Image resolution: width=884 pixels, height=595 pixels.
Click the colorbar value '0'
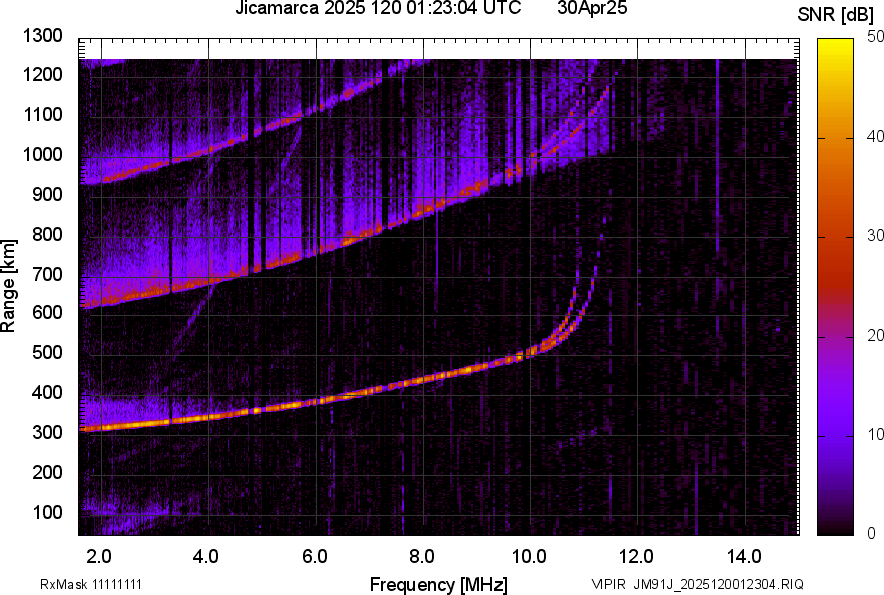click(872, 533)
